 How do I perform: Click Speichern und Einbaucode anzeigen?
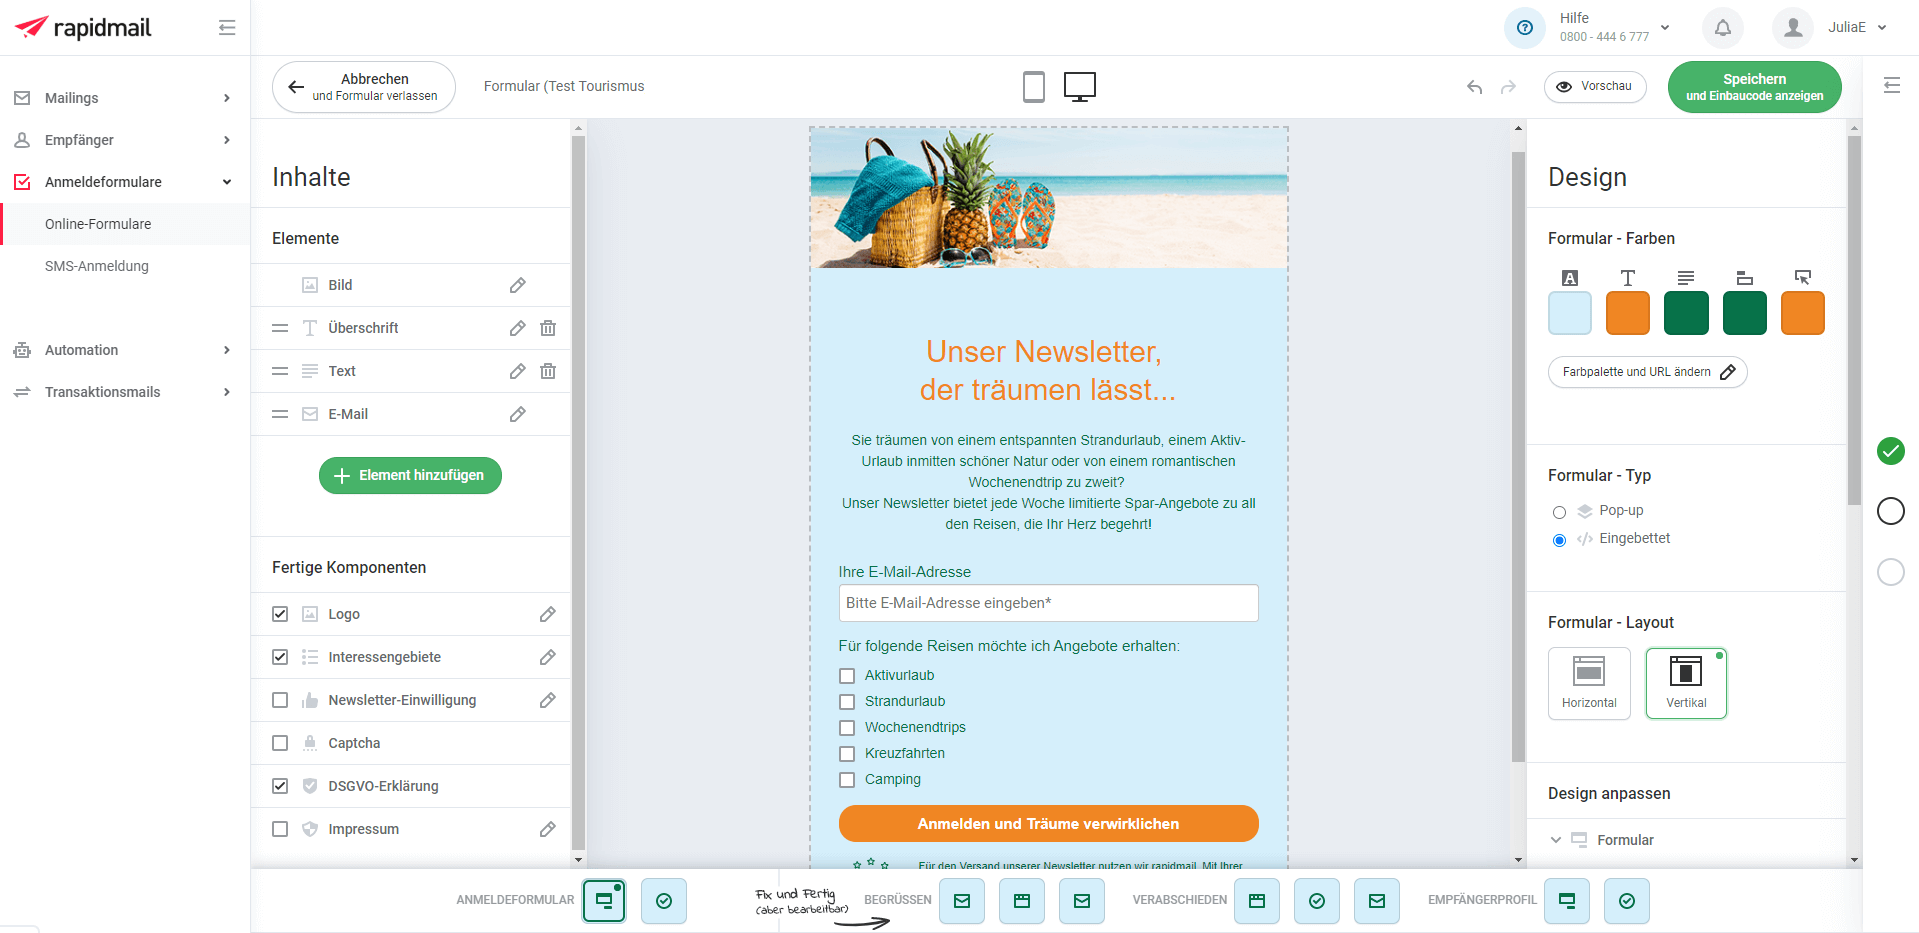pos(1754,87)
